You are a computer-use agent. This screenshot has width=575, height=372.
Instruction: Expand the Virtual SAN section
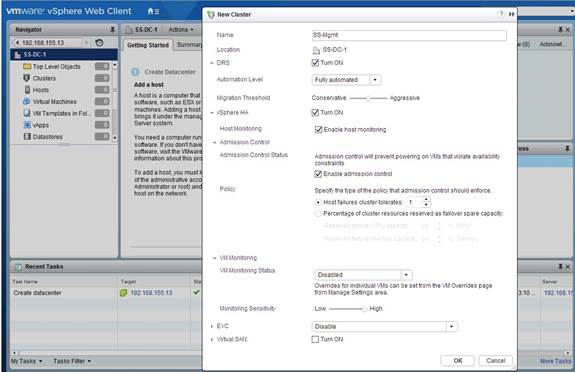[x=212, y=339]
